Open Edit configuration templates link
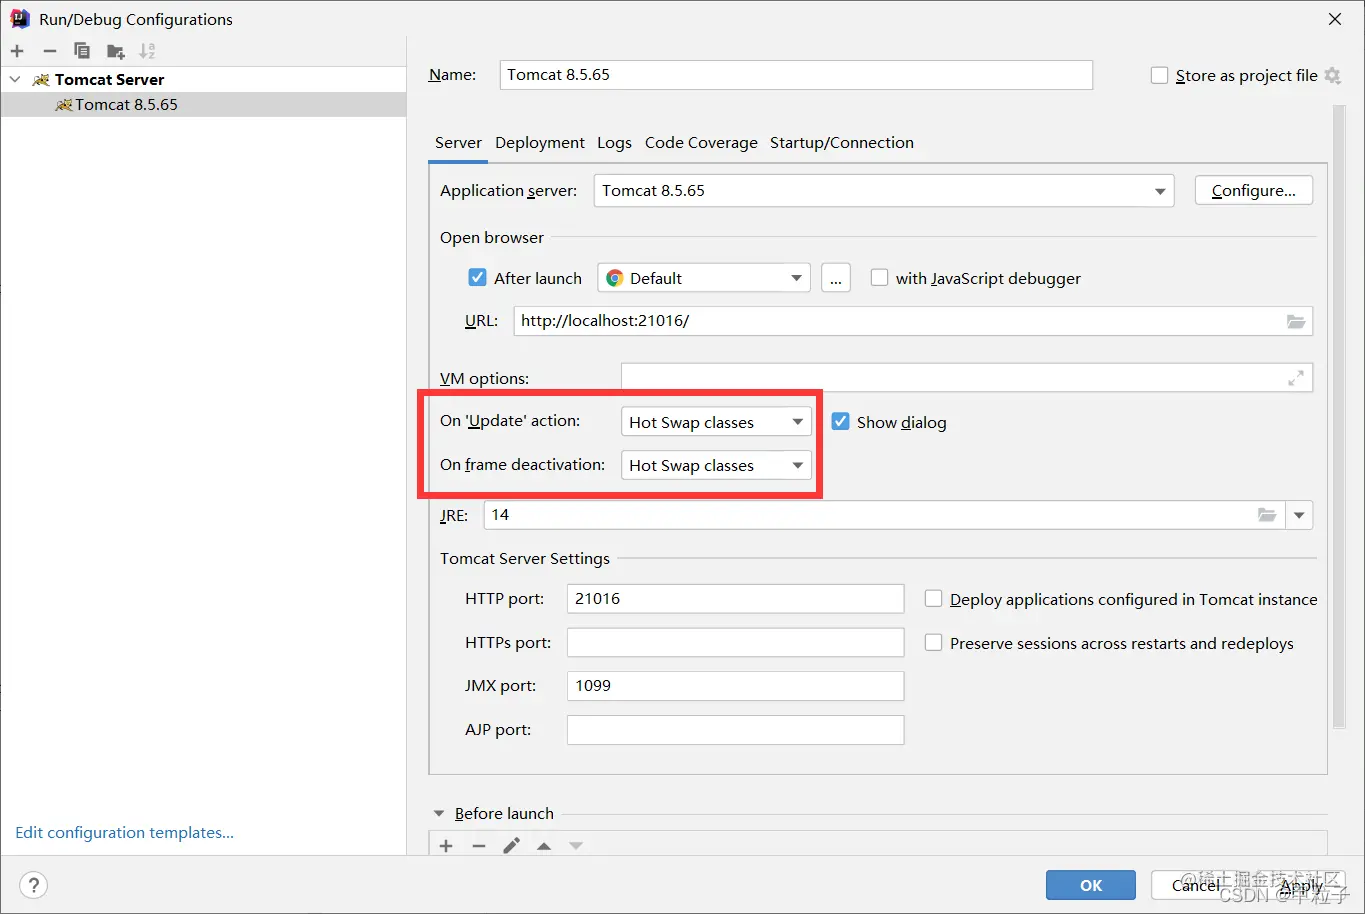The width and height of the screenshot is (1365, 914). [x=125, y=832]
